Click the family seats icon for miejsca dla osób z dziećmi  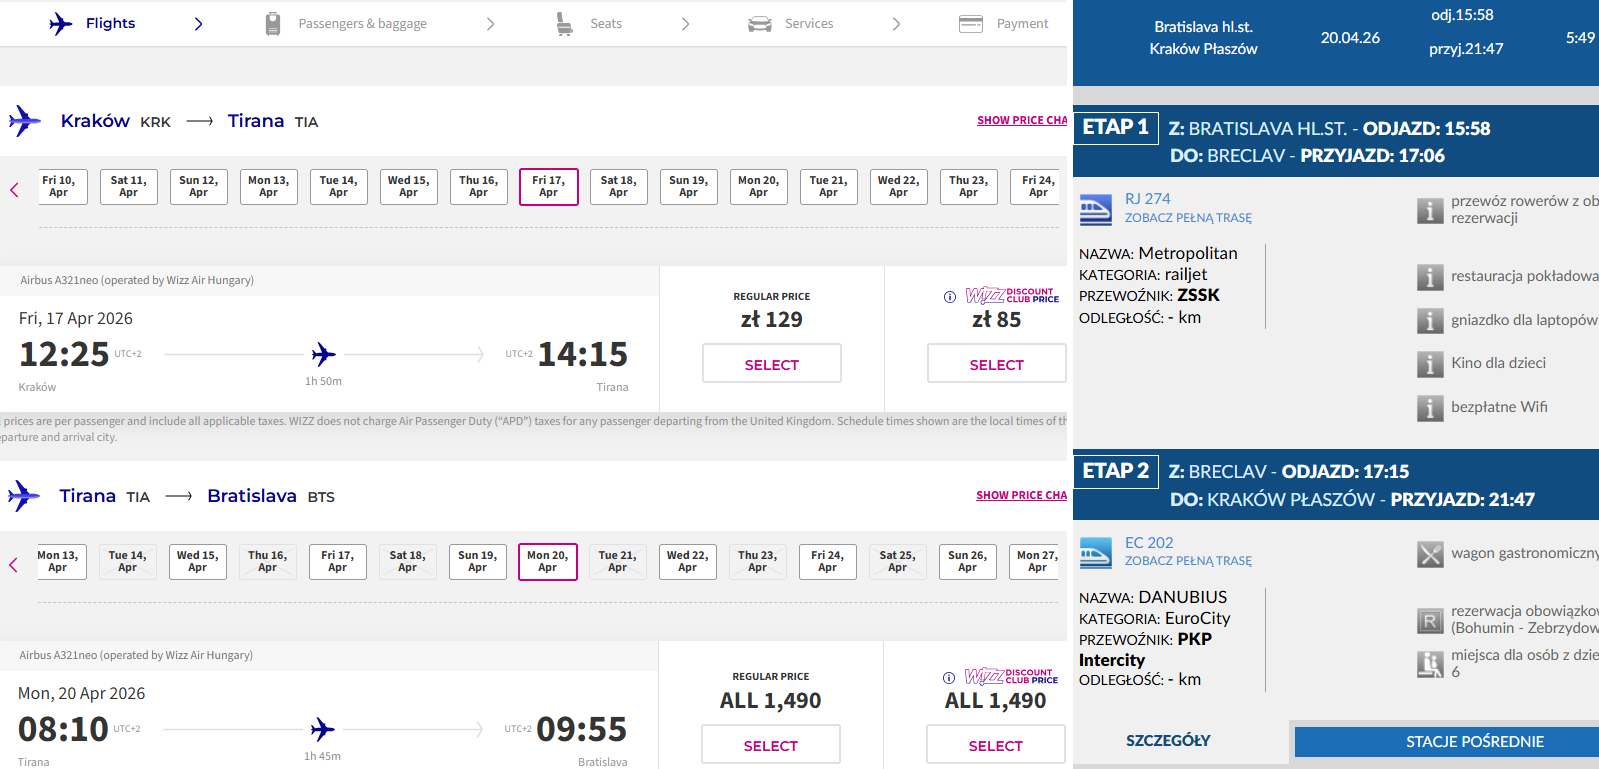point(1430,664)
